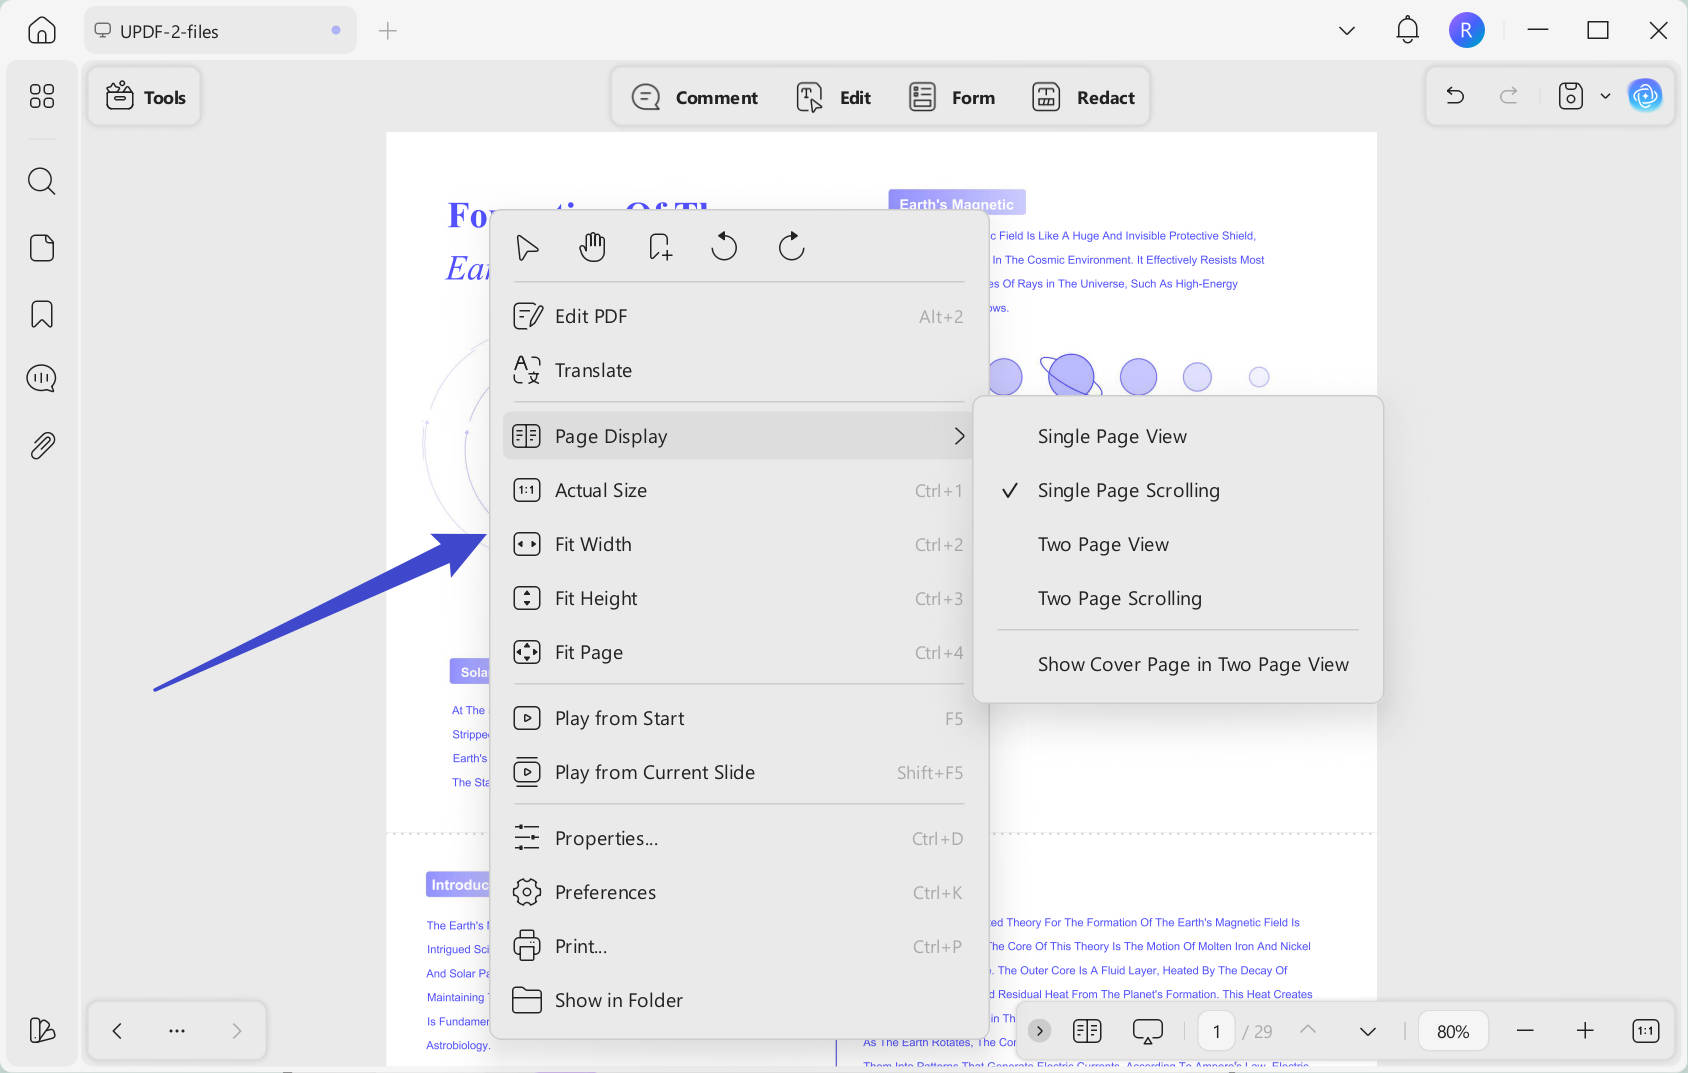Click rotate clockwise icon in context menu
The image size is (1688, 1073).
click(x=791, y=247)
